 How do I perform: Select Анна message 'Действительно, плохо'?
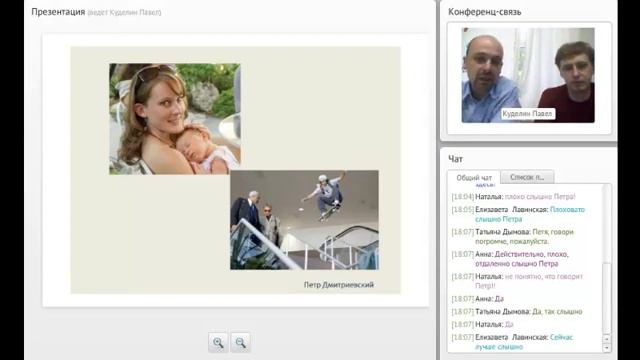click(510, 259)
